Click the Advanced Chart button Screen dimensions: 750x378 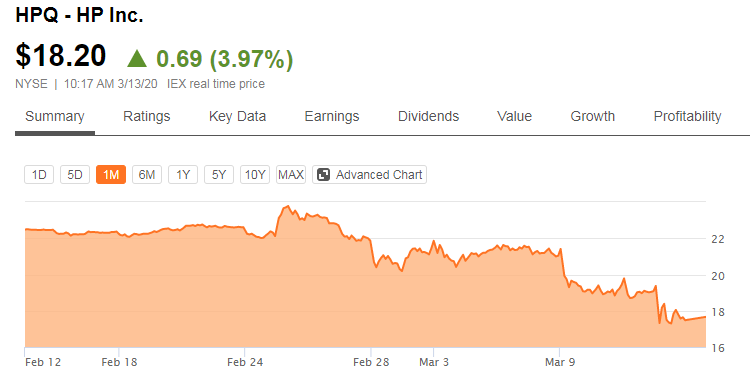coord(369,175)
